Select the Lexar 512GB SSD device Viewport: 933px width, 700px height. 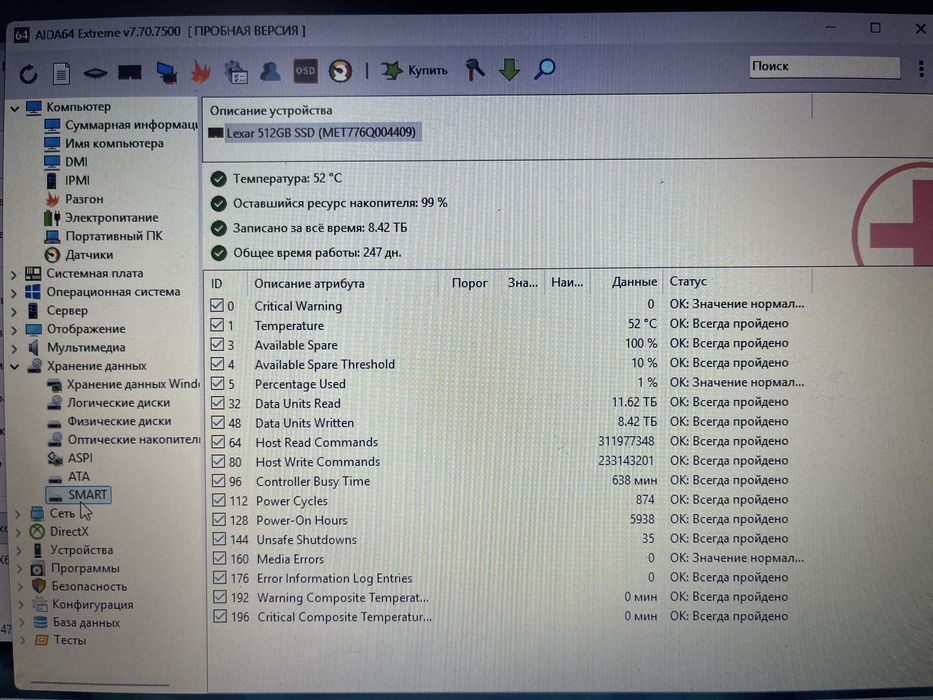(321, 133)
